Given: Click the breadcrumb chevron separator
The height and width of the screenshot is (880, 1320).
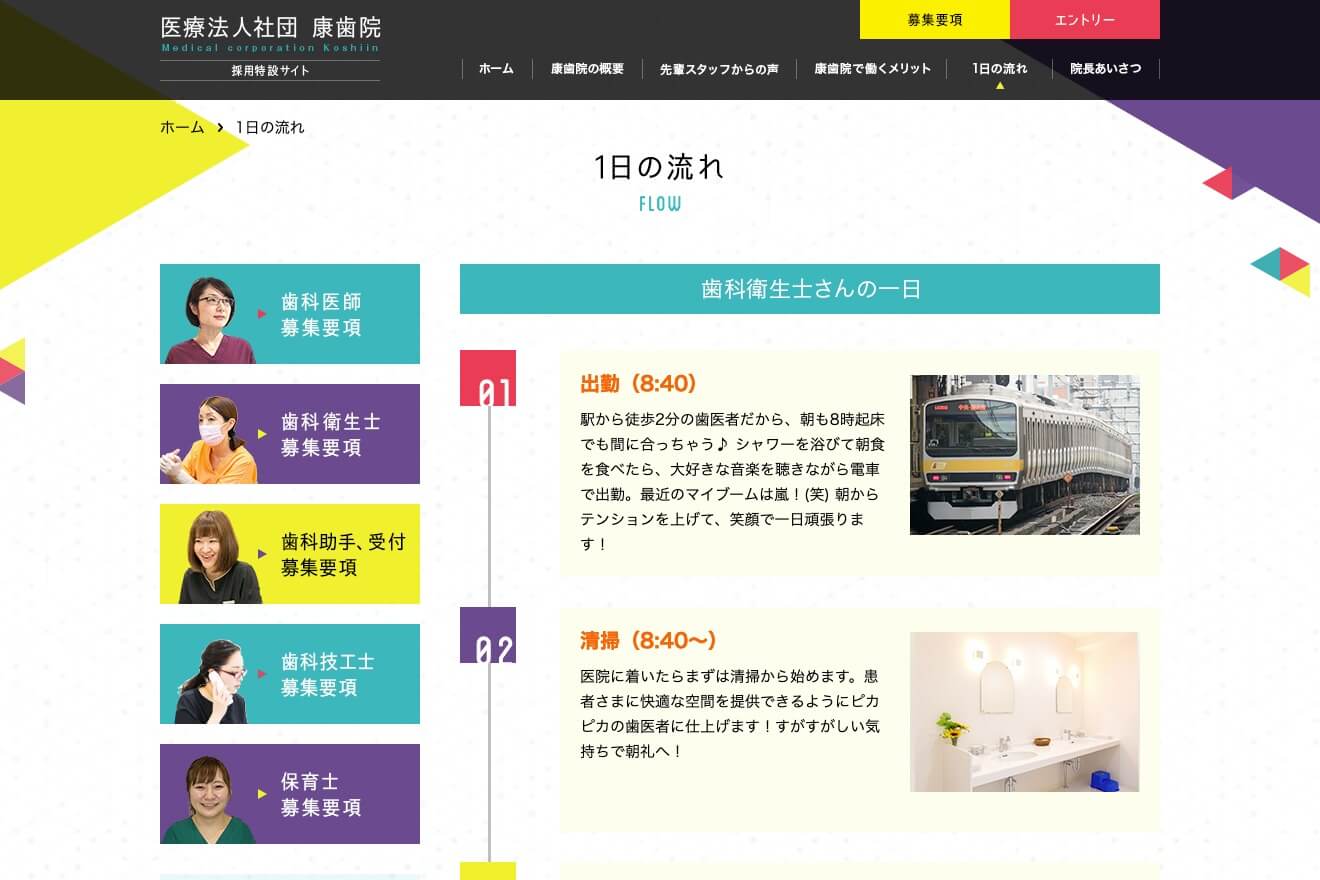Looking at the screenshot, I should 220,128.
